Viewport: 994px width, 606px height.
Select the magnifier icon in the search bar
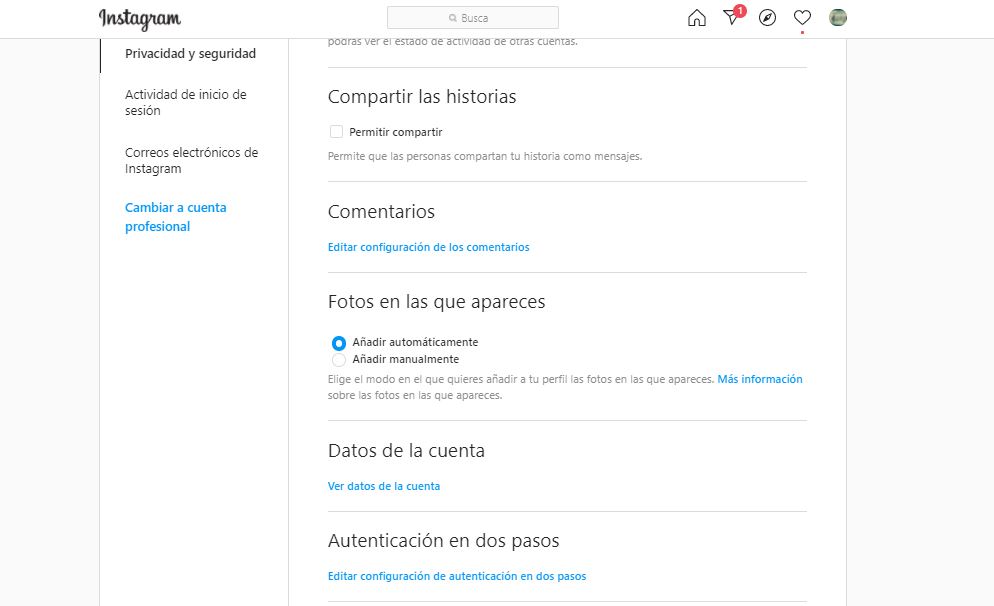click(453, 17)
